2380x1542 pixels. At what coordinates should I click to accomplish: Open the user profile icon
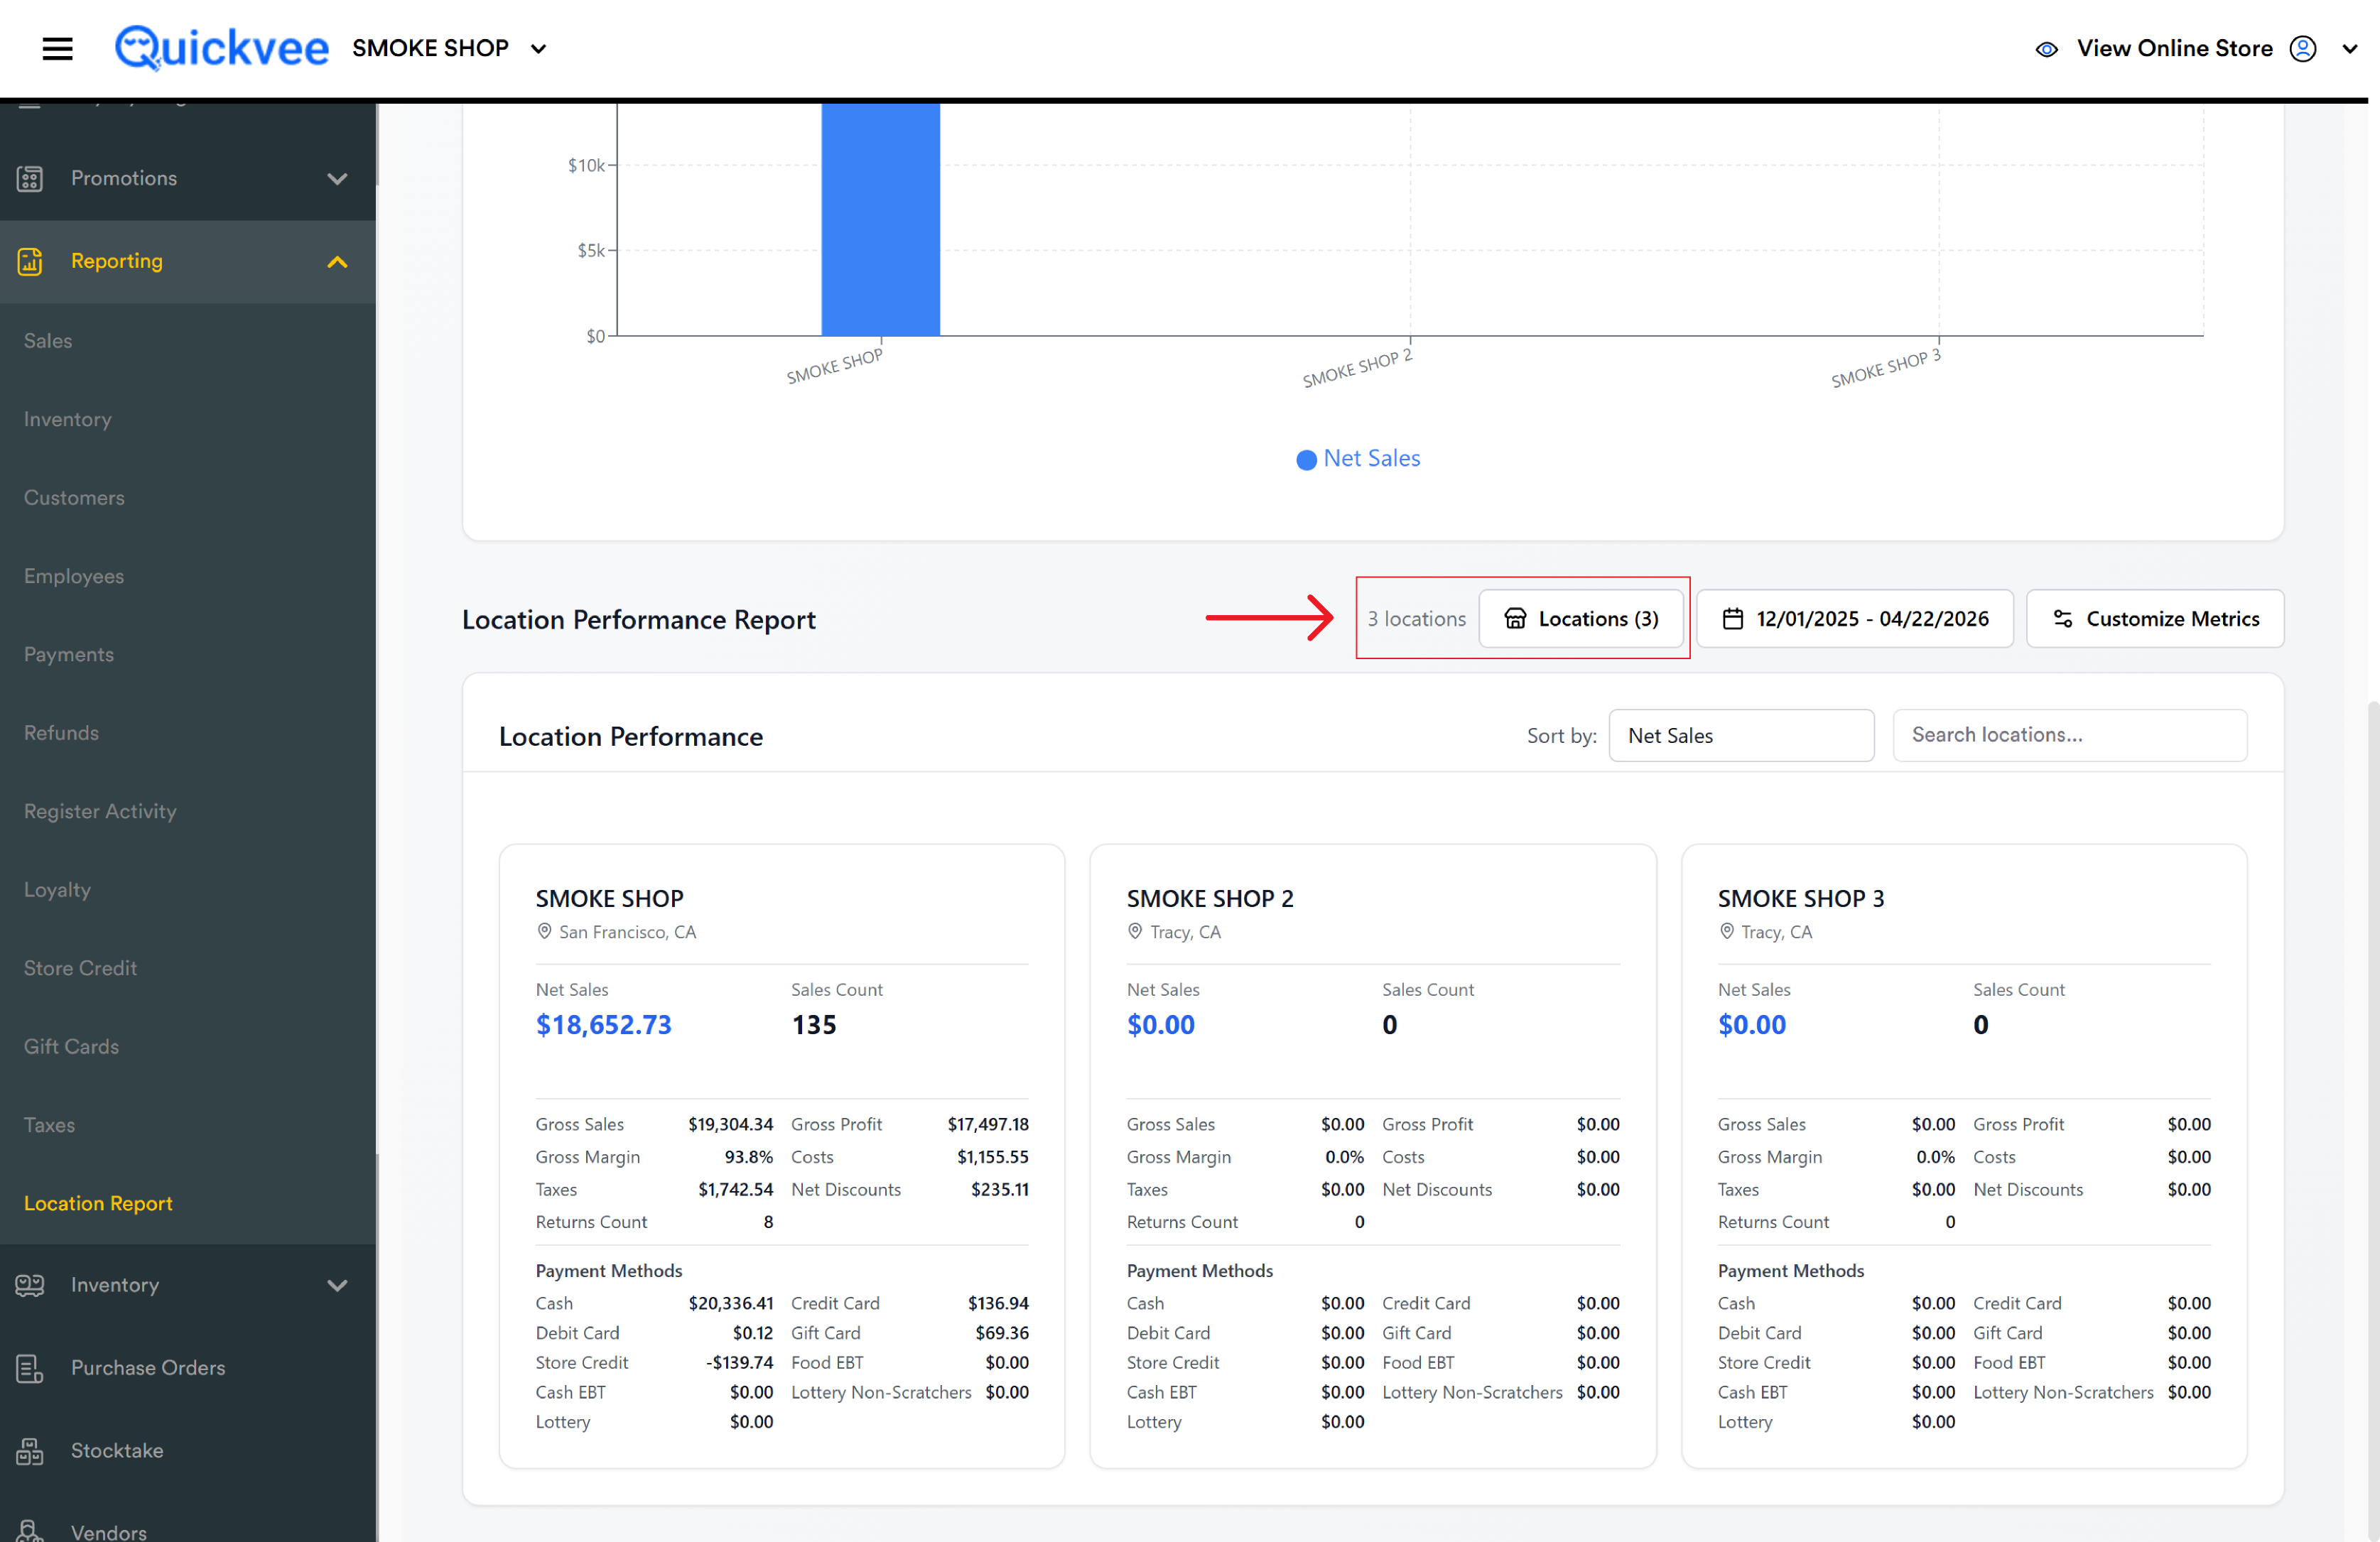click(2302, 49)
